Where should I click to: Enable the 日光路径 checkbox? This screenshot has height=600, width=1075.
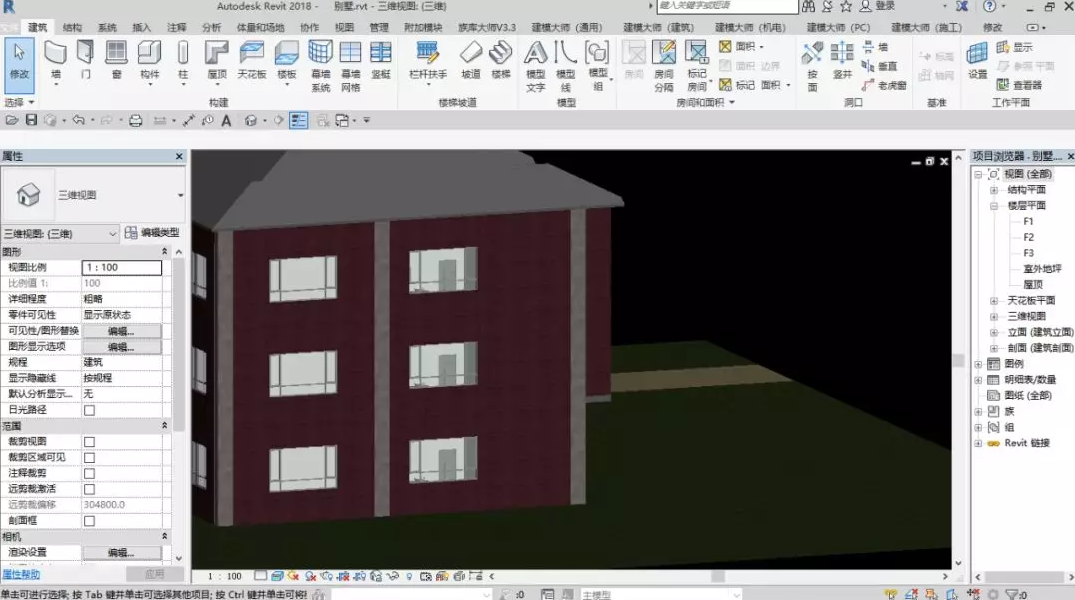(89, 410)
